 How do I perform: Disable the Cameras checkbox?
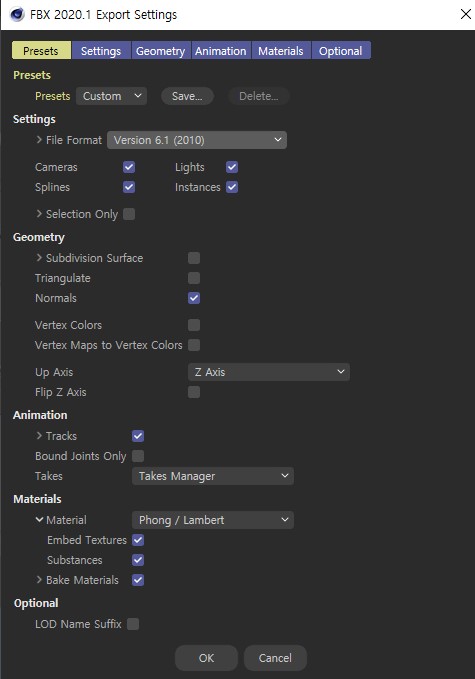pos(129,167)
